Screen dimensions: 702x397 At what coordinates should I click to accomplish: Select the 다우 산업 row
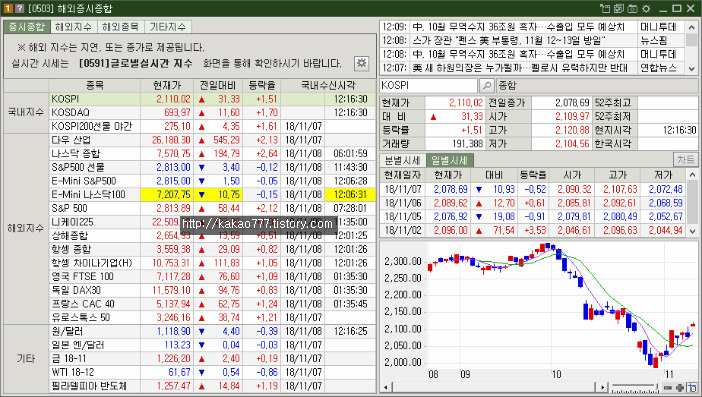tap(213, 140)
